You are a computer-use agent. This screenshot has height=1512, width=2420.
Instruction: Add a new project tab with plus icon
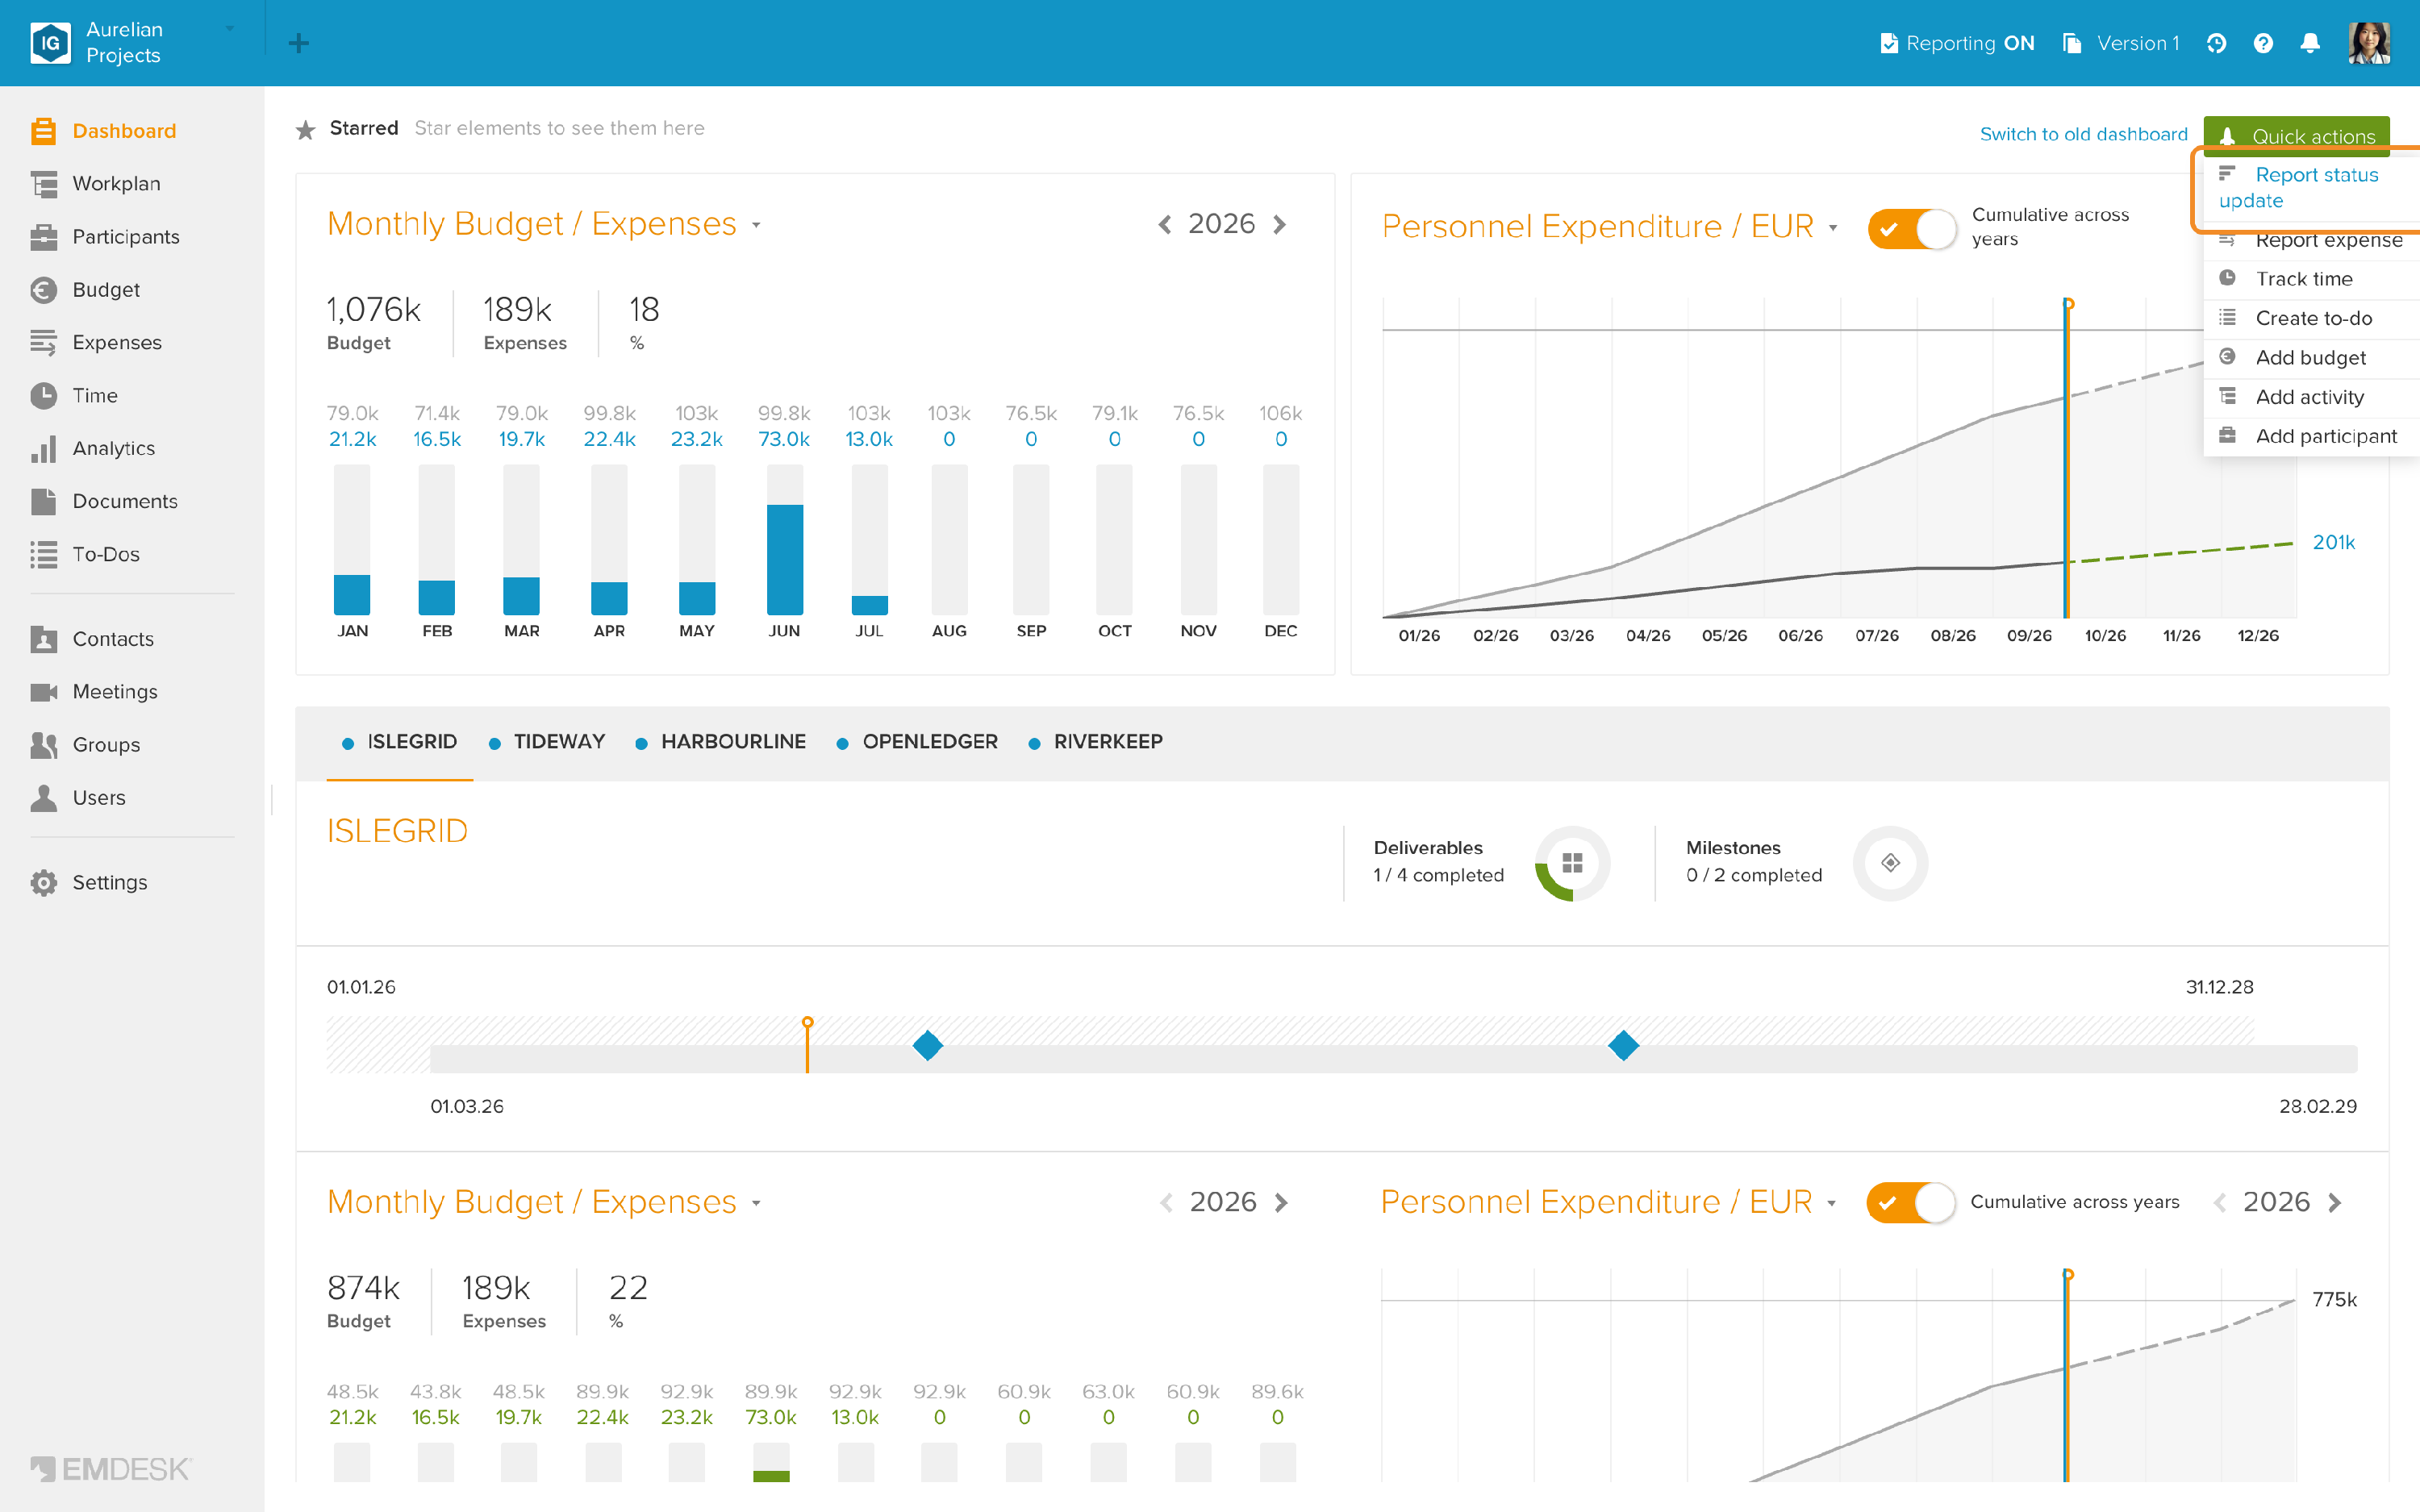click(x=298, y=43)
